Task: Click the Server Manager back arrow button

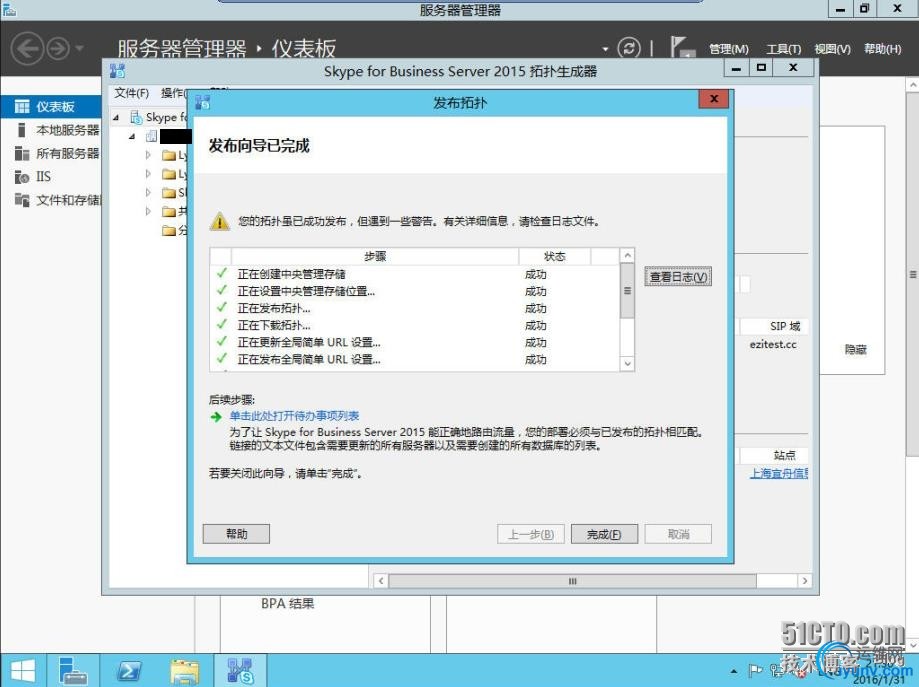Action: pos(27,48)
